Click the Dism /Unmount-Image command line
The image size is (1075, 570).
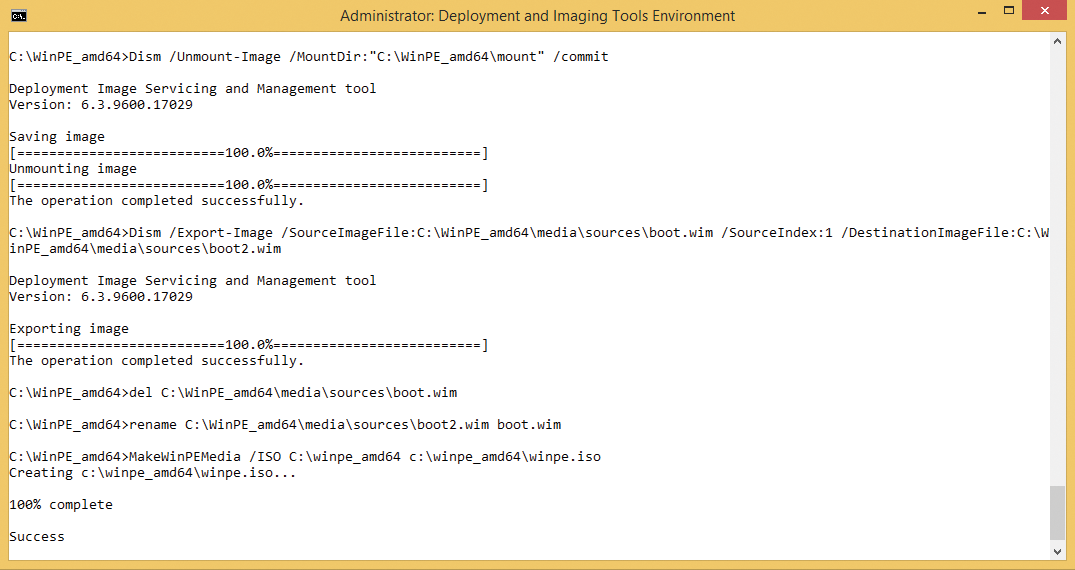click(x=308, y=57)
